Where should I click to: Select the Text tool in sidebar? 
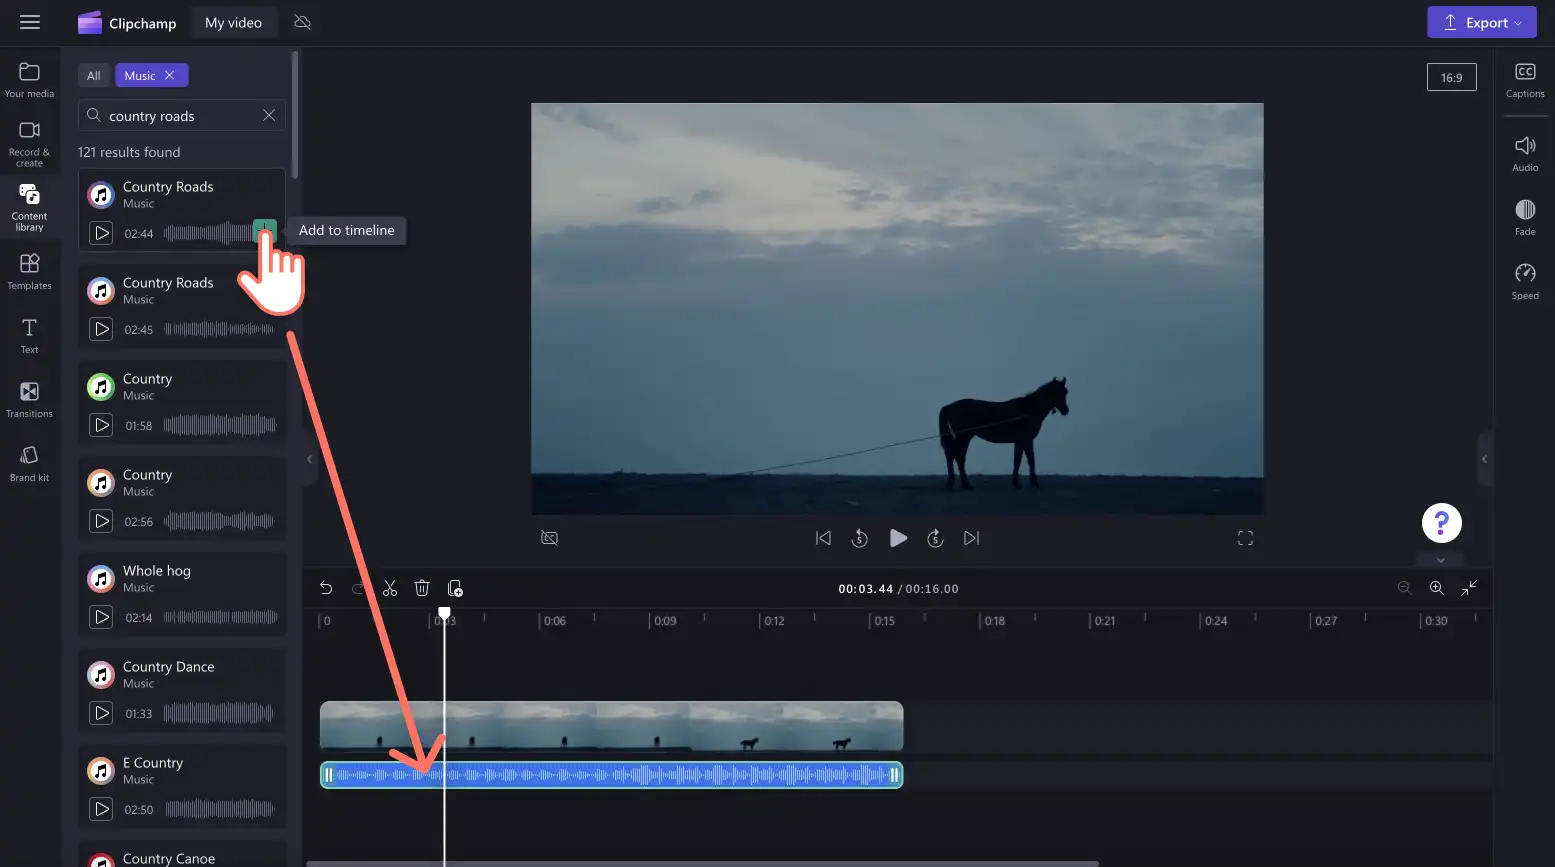click(29, 335)
